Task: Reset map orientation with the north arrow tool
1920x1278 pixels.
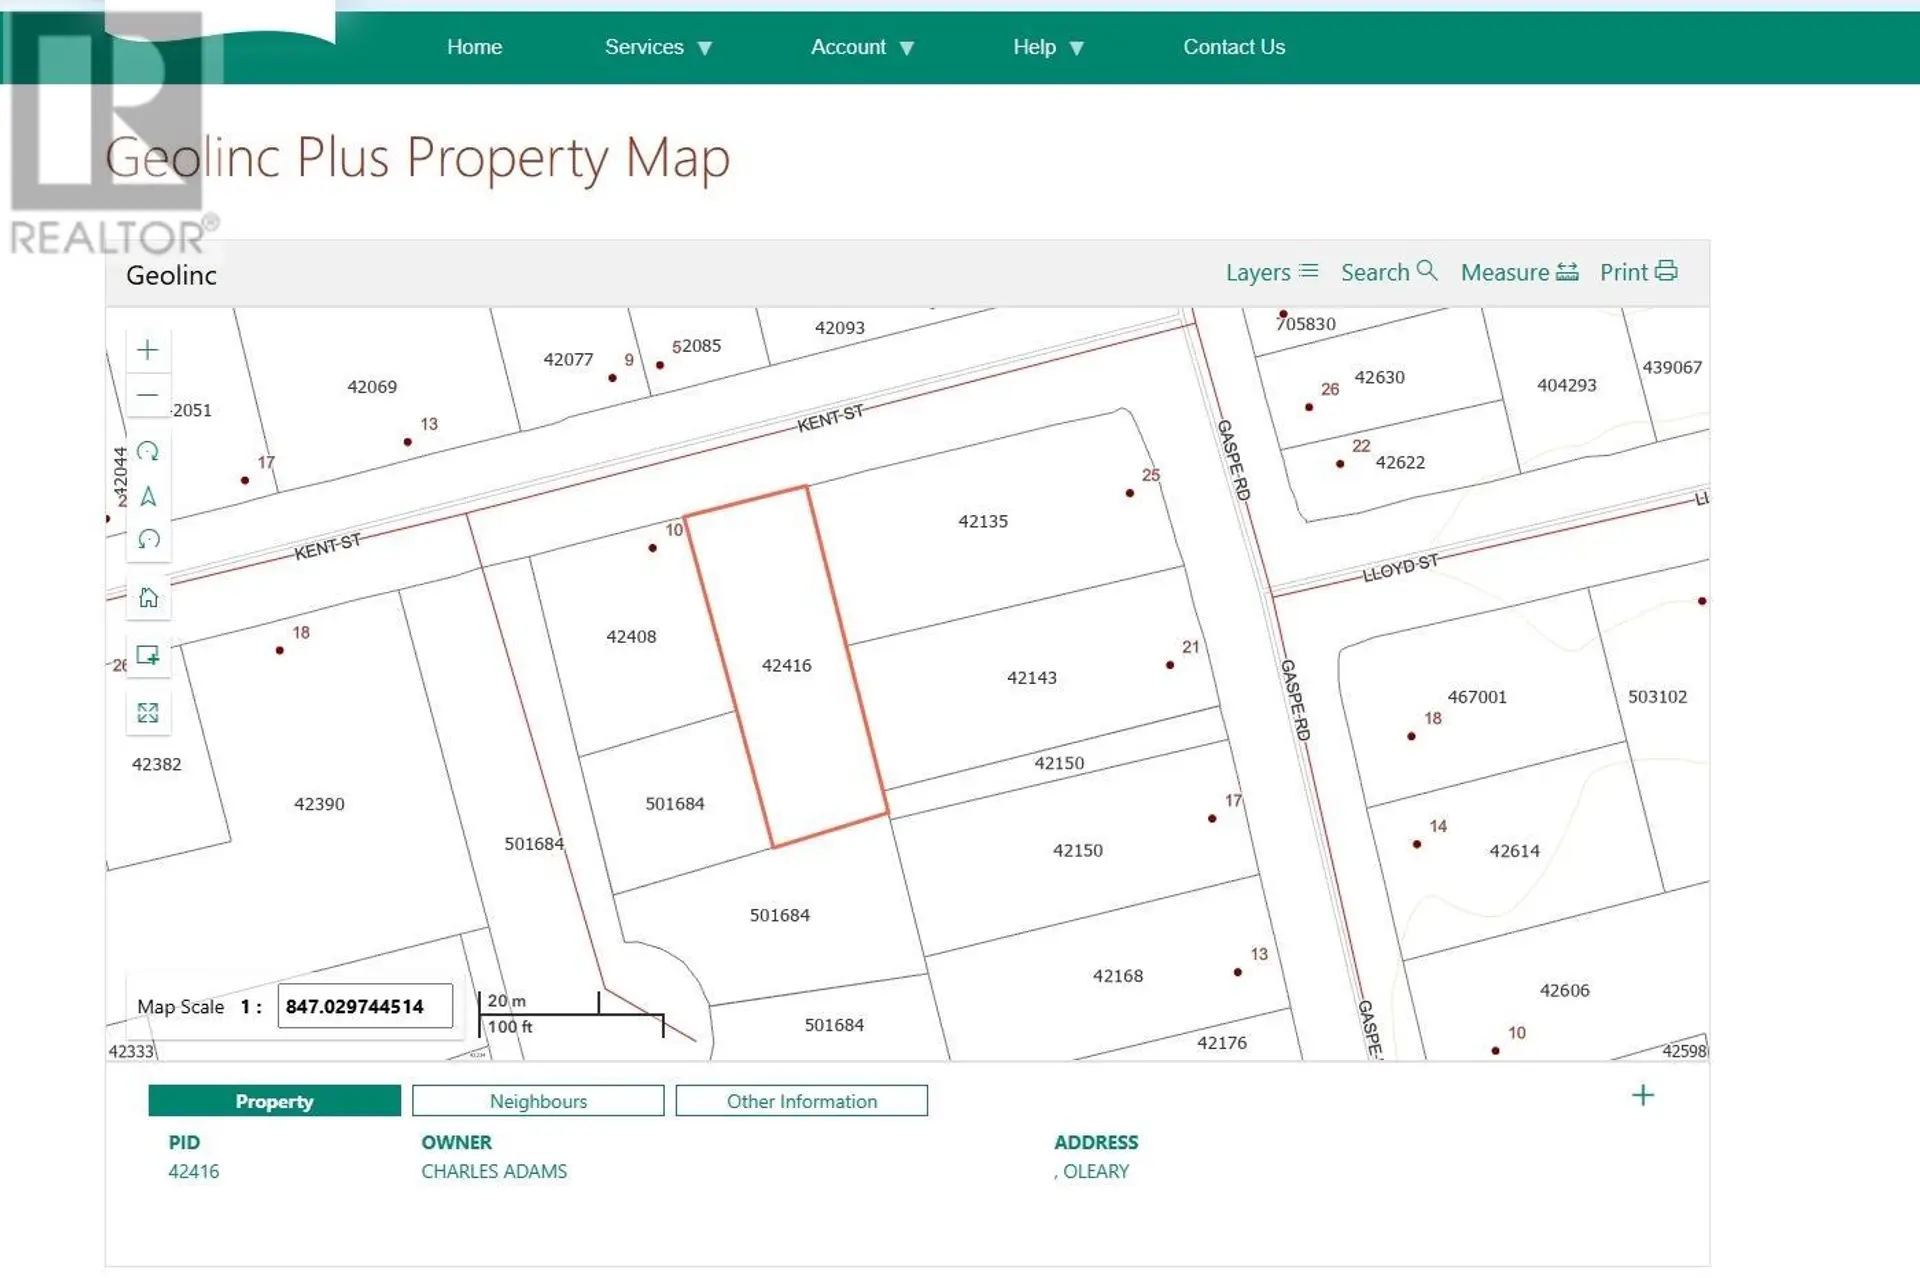Action: (x=148, y=495)
